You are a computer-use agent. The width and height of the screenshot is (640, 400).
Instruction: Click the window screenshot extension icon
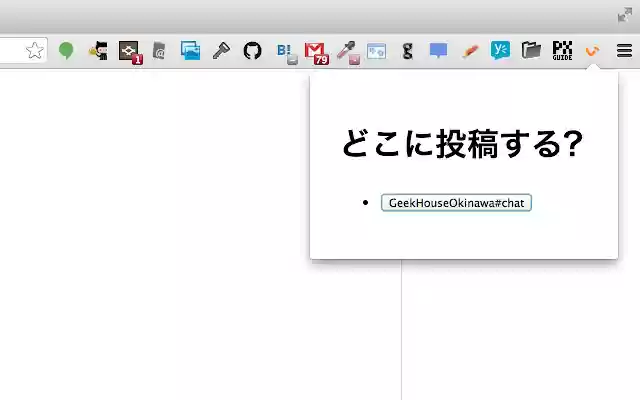[x=376, y=51]
